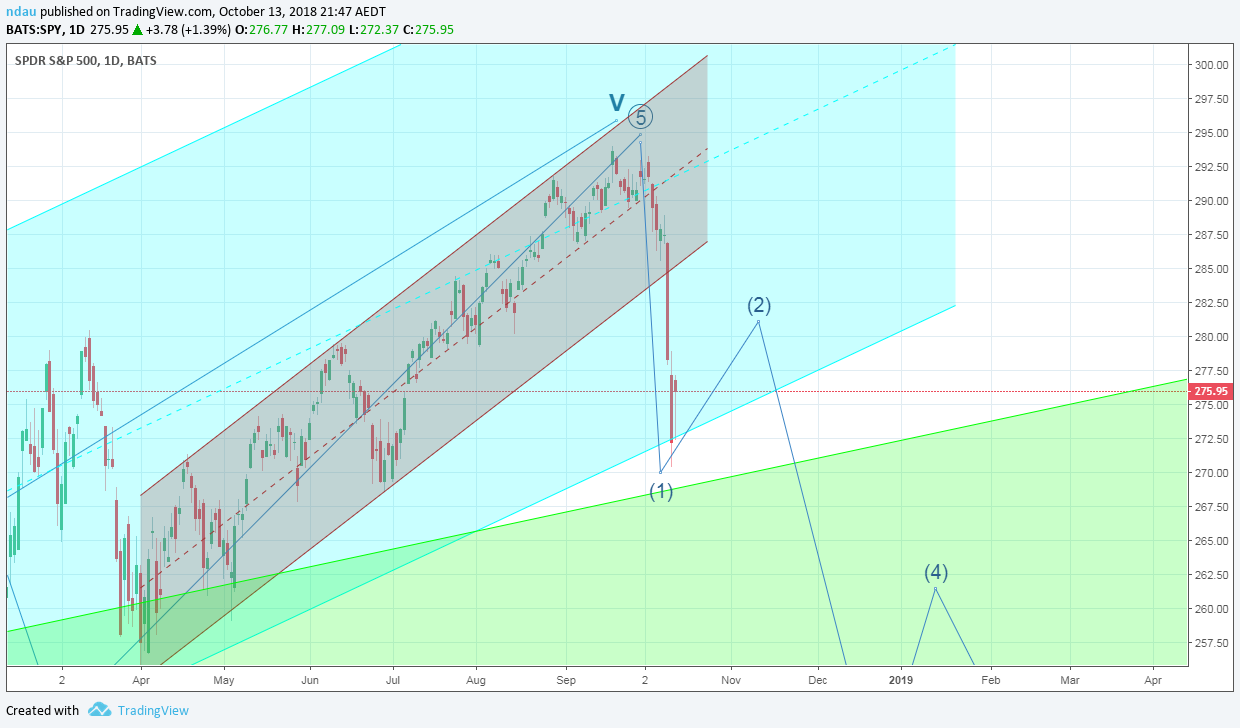1240x728 pixels.
Task: Select the V wave label
Action: coord(617,102)
